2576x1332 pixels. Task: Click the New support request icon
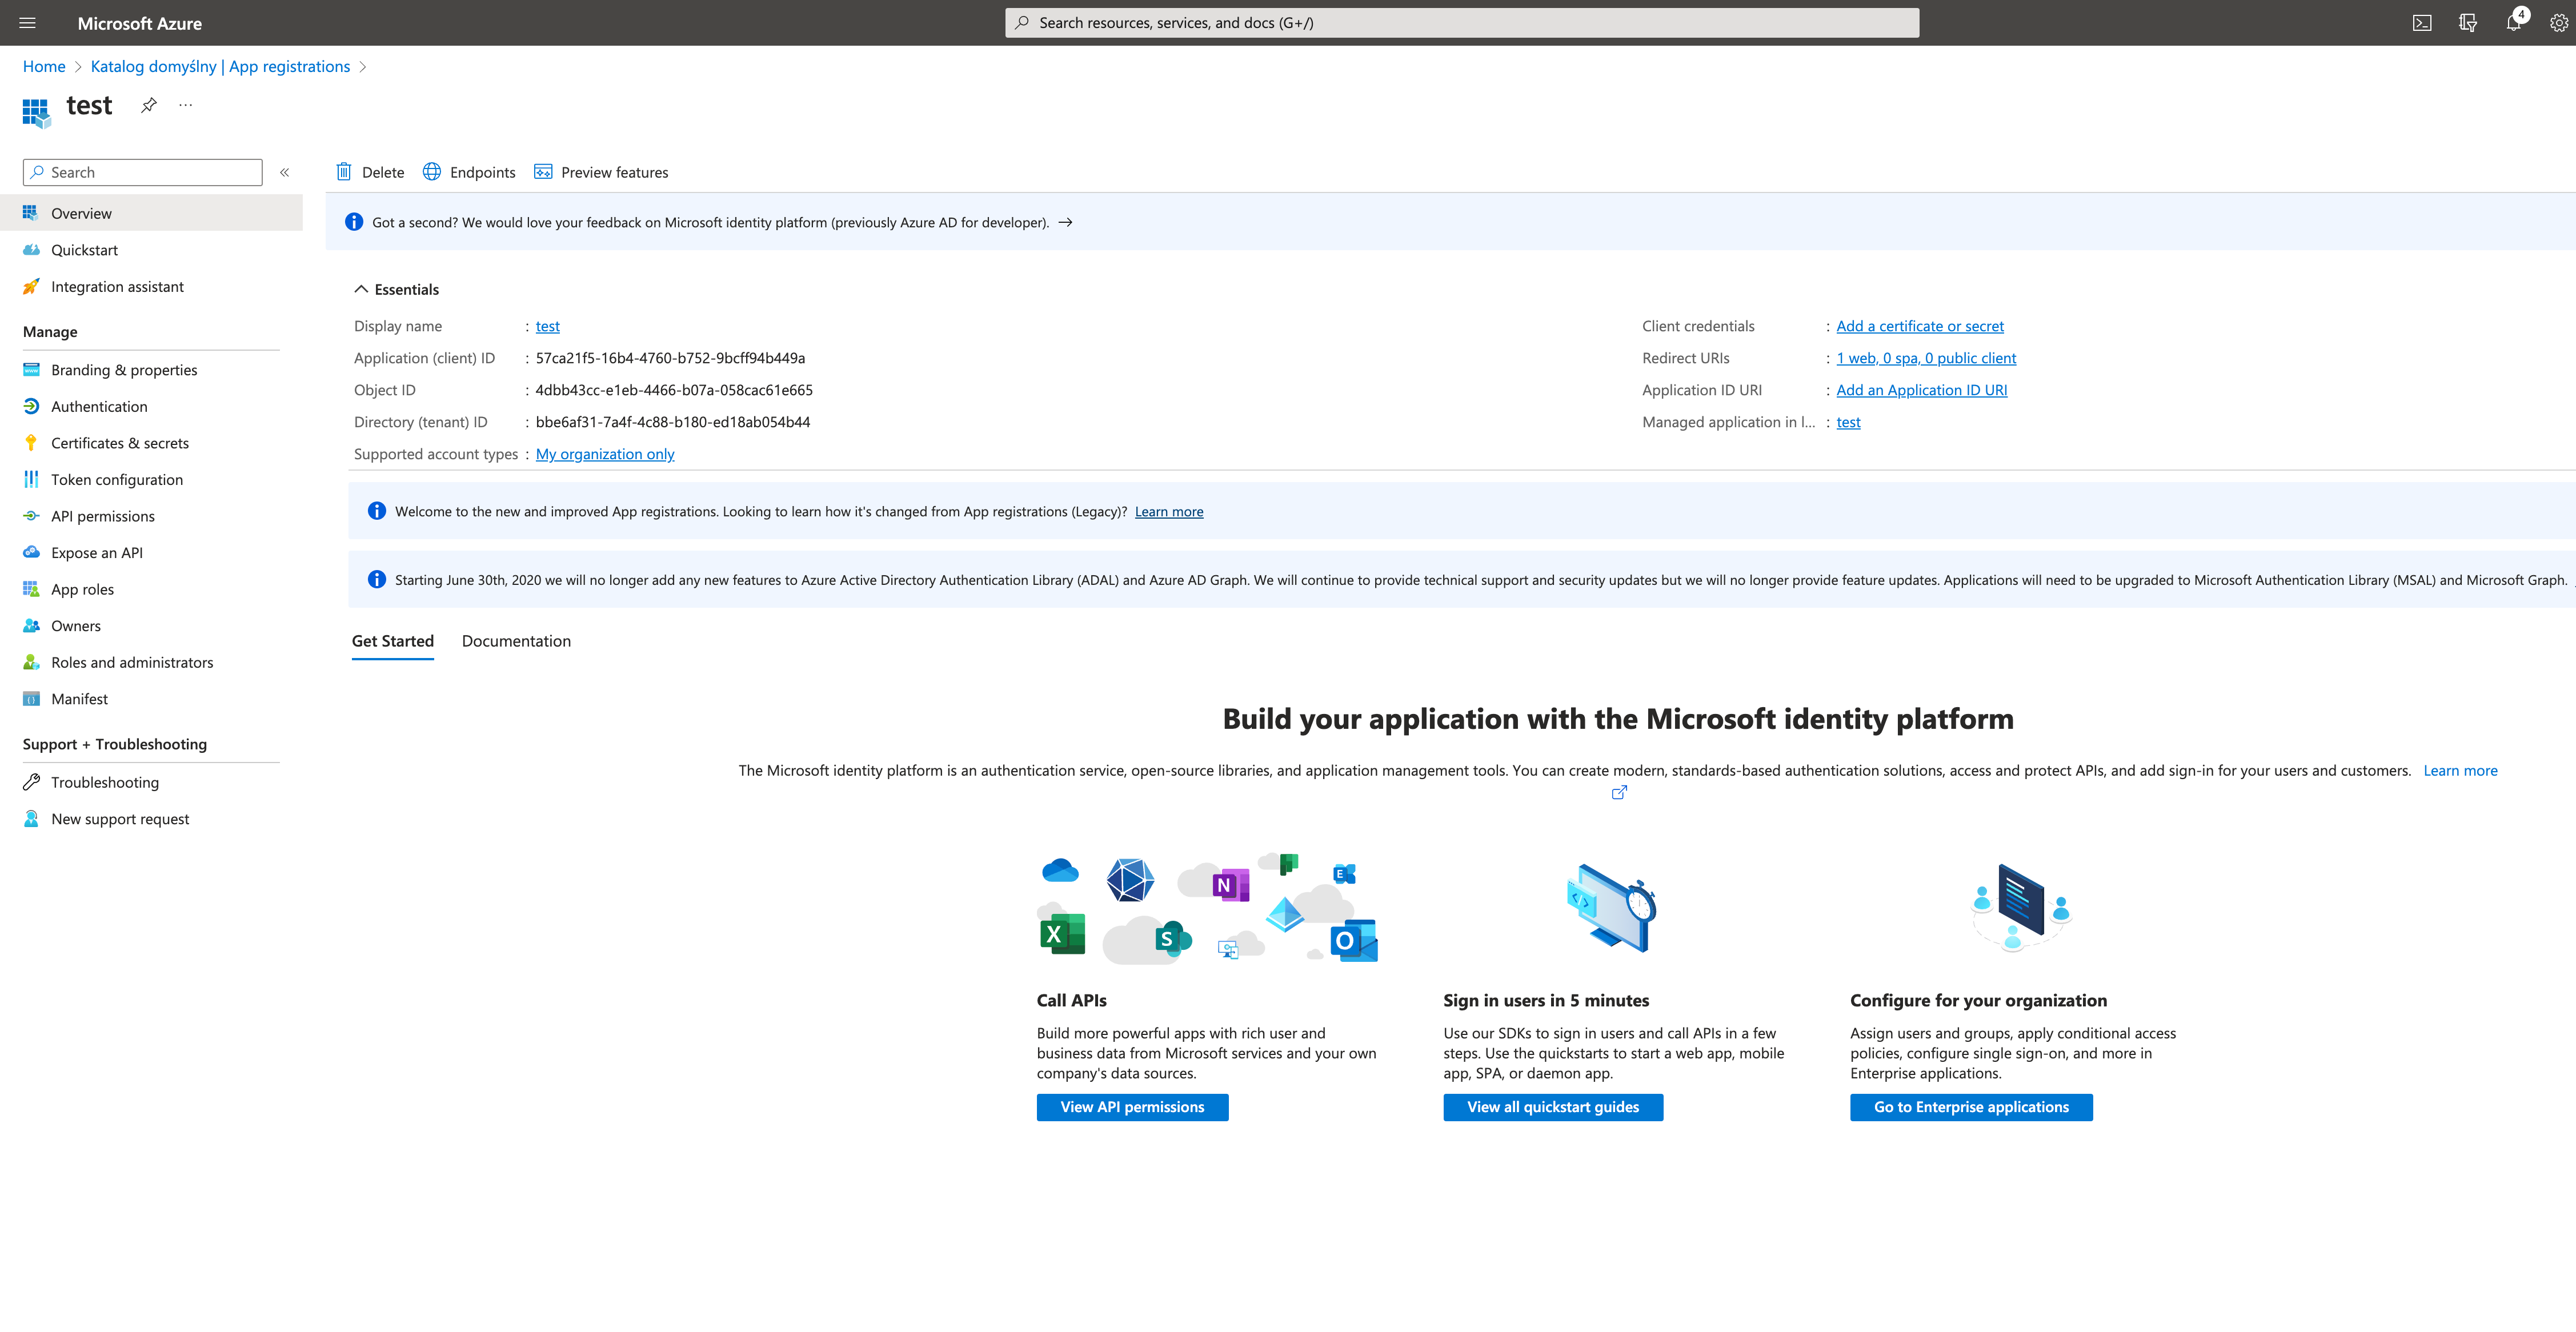[32, 819]
